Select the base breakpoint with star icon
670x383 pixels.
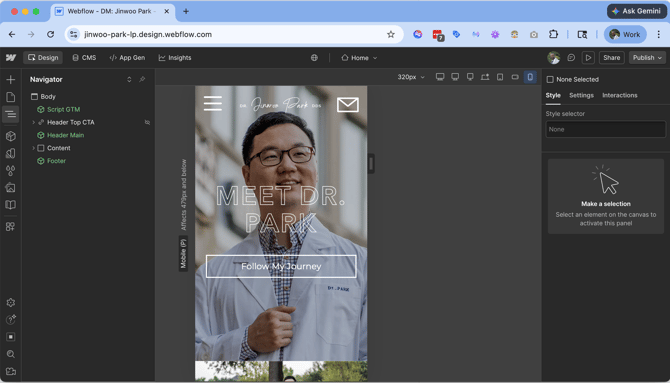(x=485, y=77)
